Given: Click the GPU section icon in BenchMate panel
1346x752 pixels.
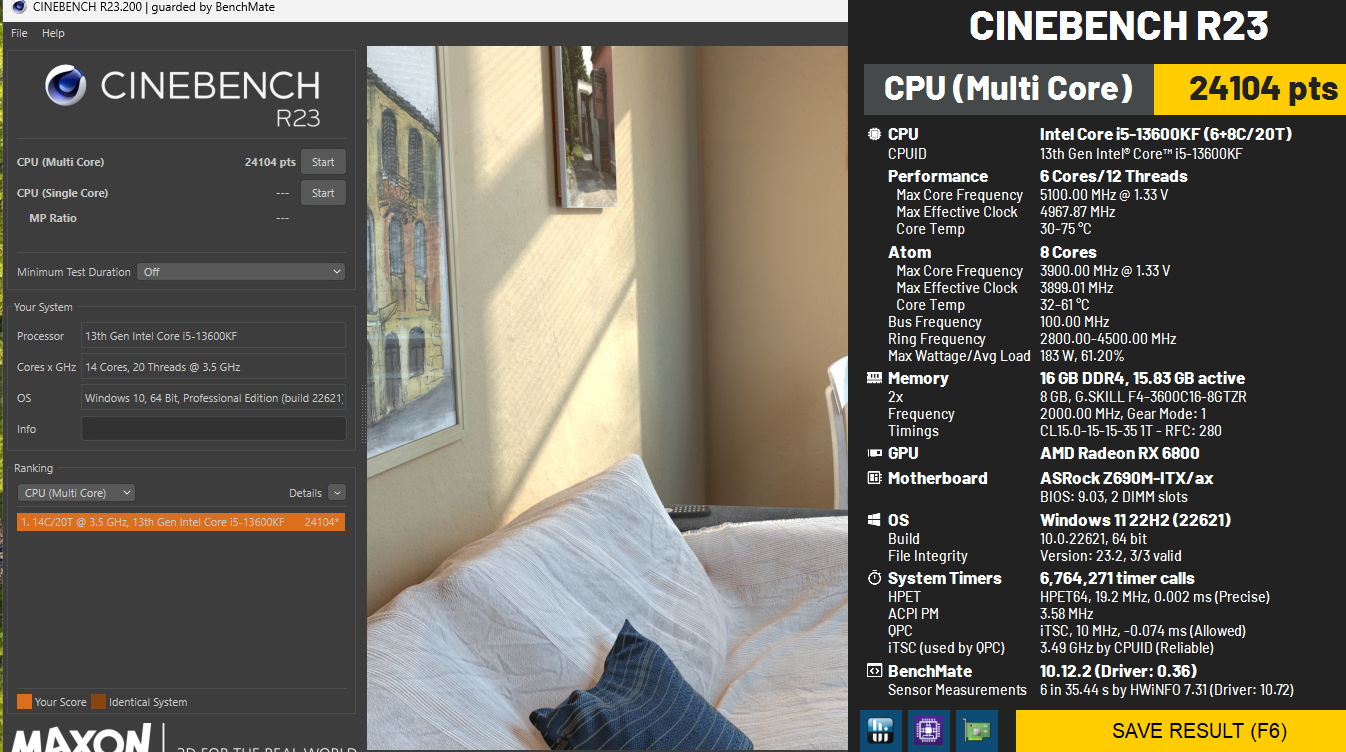Looking at the screenshot, I should tap(875, 453).
